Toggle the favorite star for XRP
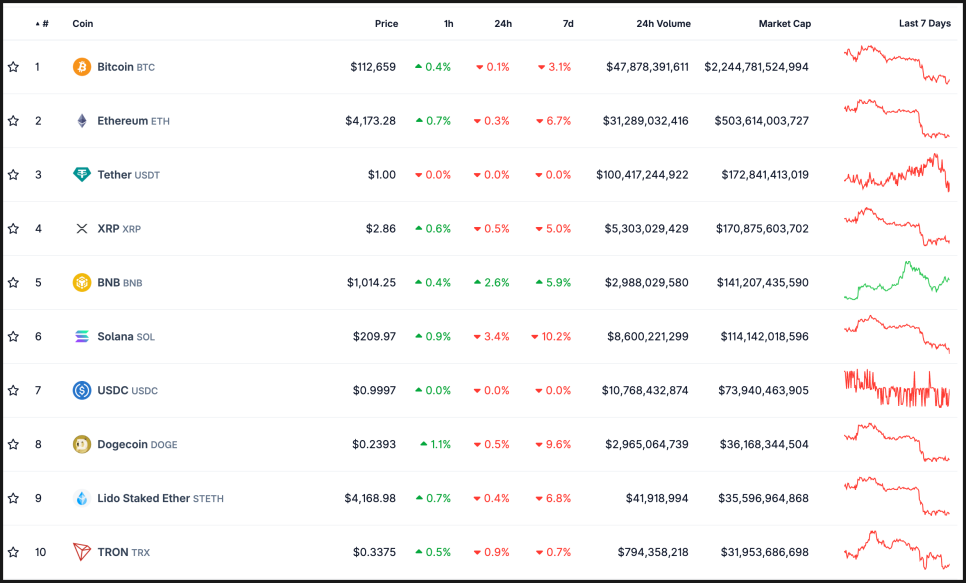 click(13, 229)
